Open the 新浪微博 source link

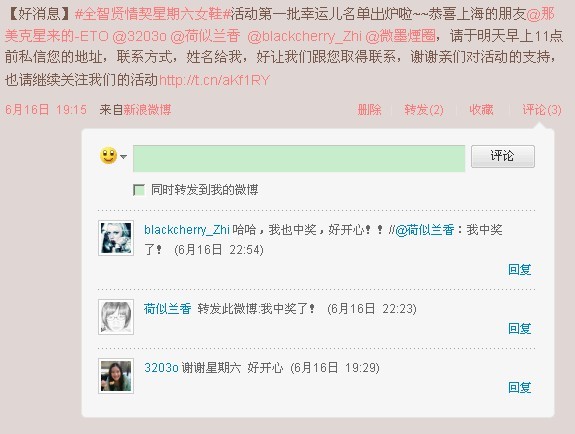click(147, 110)
